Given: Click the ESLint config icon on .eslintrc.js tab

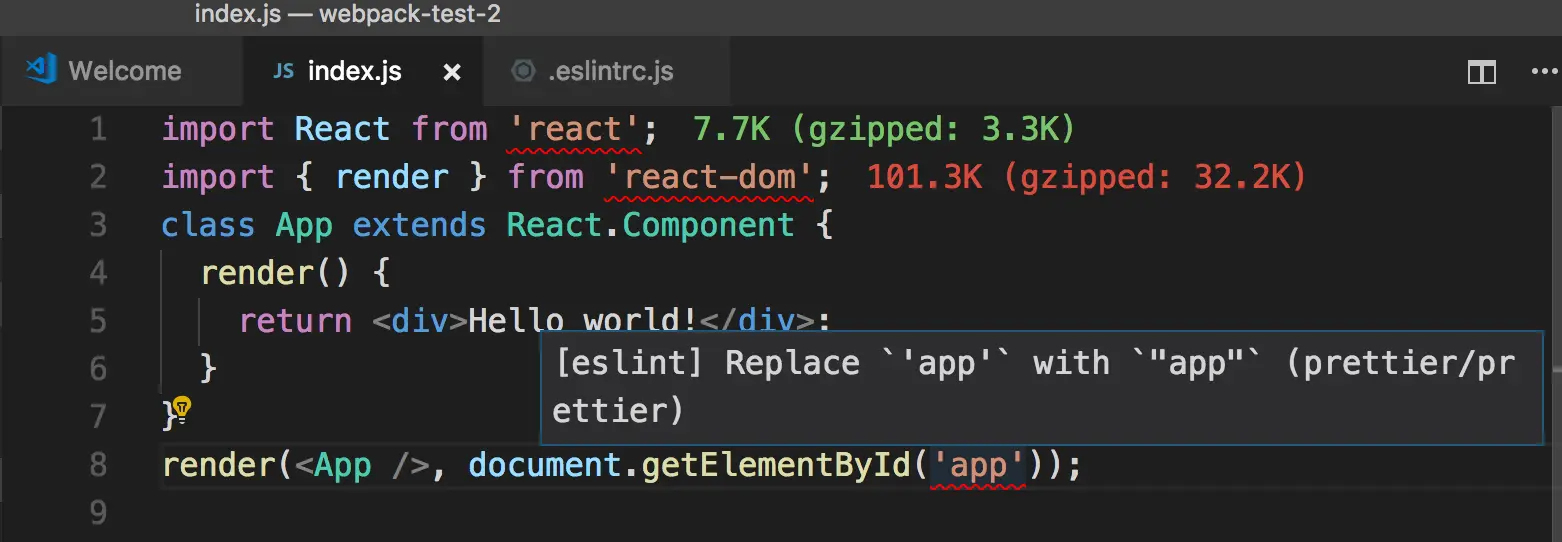Looking at the screenshot, I should 522,72.
